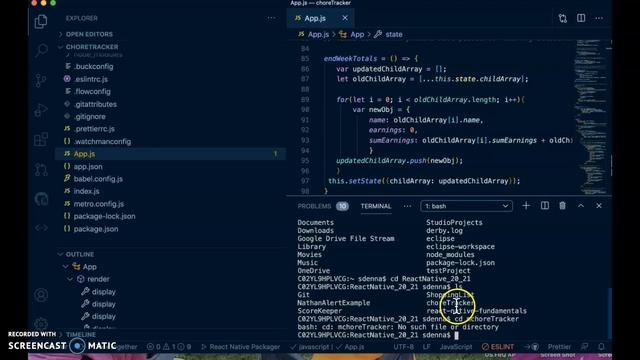Open the Search view in activity bar
Screen dimensions: 640x360
coord(41,51)
